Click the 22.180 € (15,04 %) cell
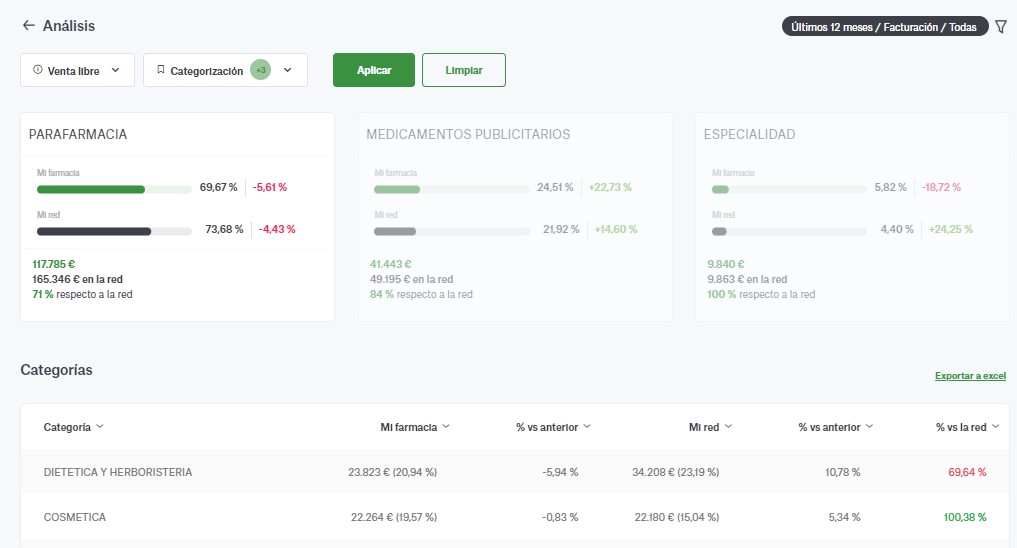This screenshot has height=548, width=1017. (676, 517)
